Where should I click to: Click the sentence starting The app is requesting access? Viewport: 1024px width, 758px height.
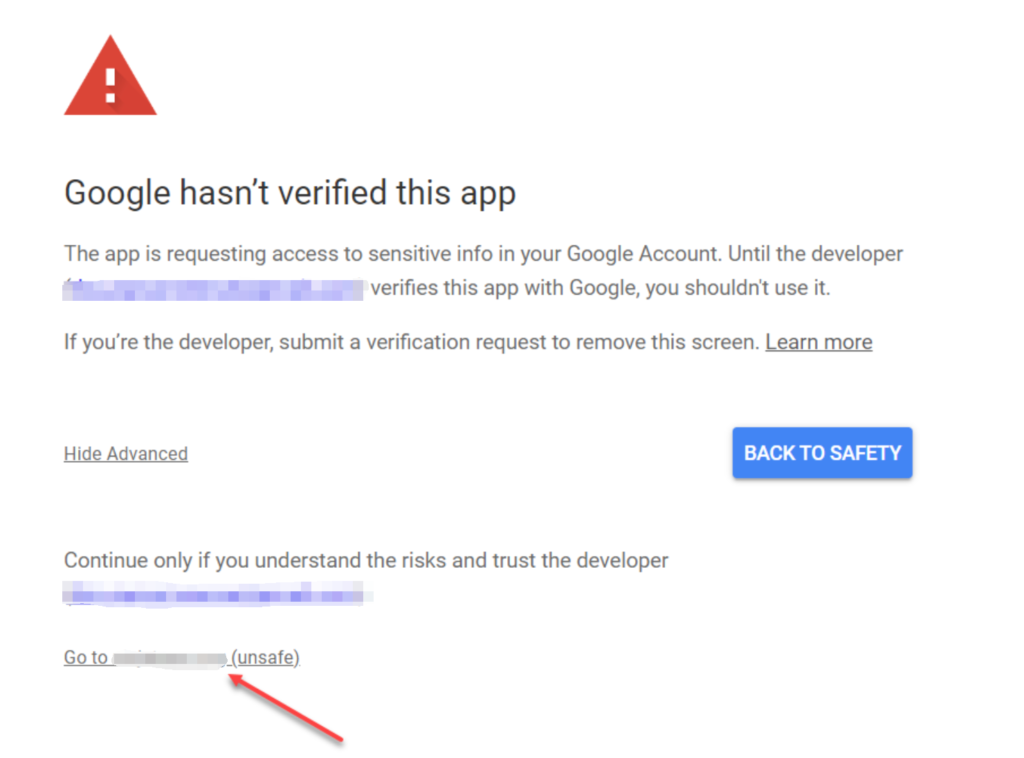coord(483,270)
